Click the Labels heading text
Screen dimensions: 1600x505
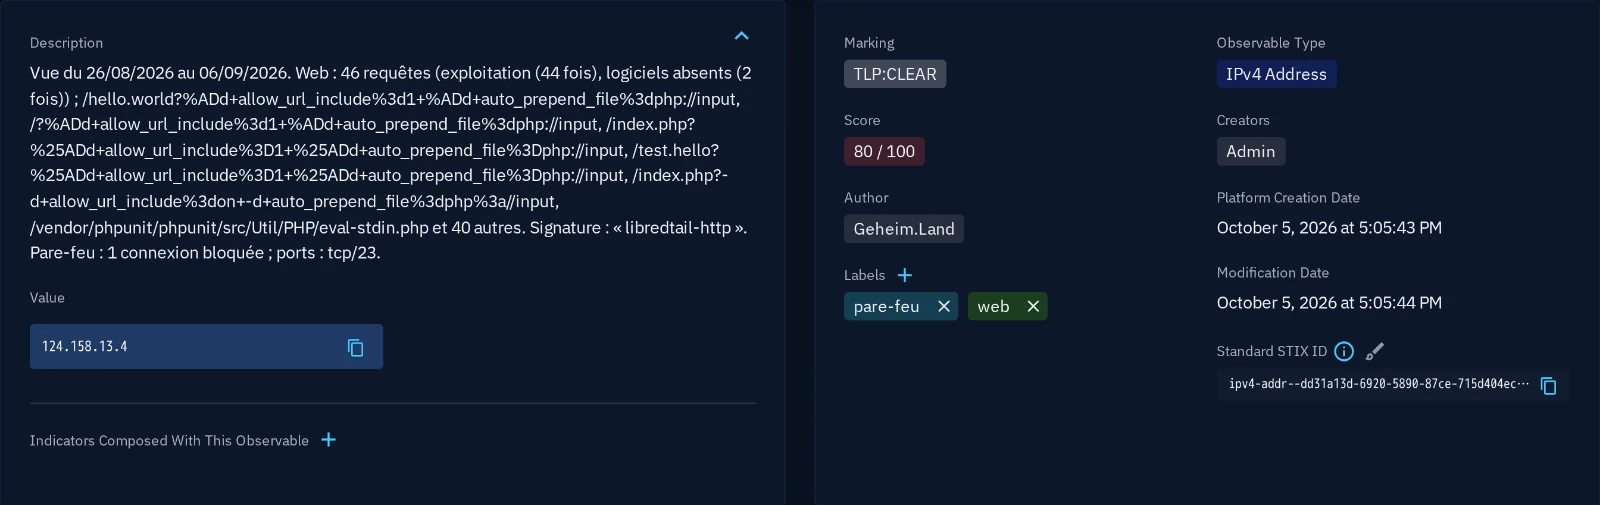tap(864, 275)
